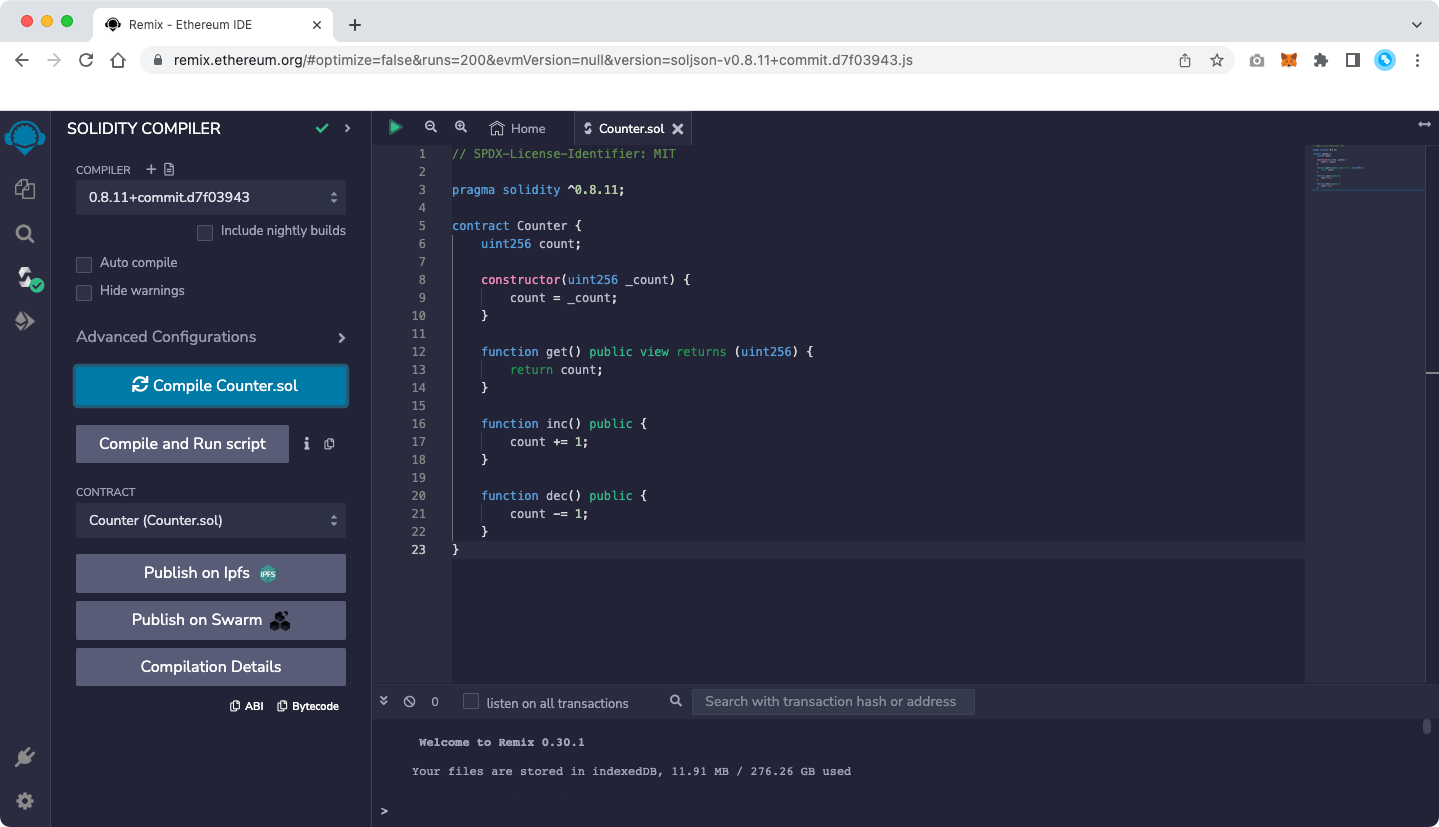Switch to the Home tab
The width and height of the screenshot is (1439, 827).
pyautogui.click(x=518, y=128)
